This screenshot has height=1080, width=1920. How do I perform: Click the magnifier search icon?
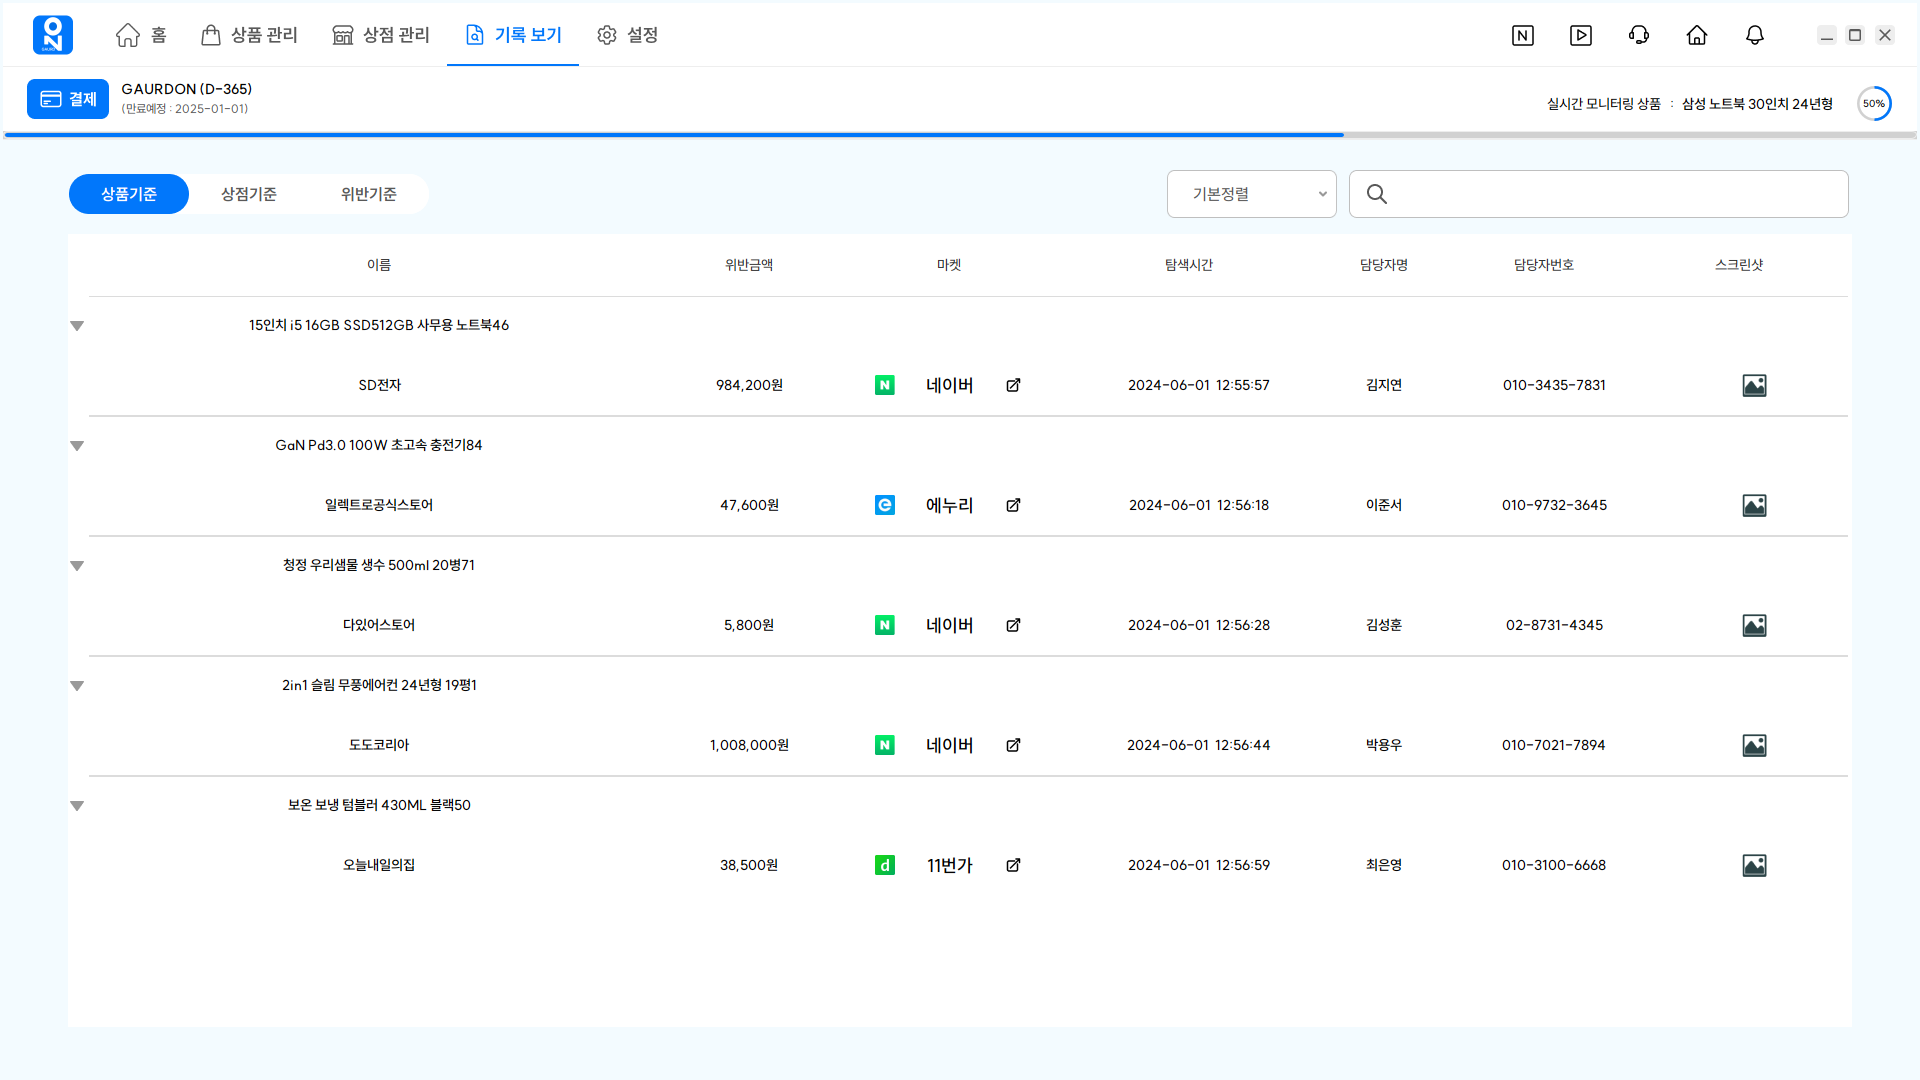point(1377,194)
